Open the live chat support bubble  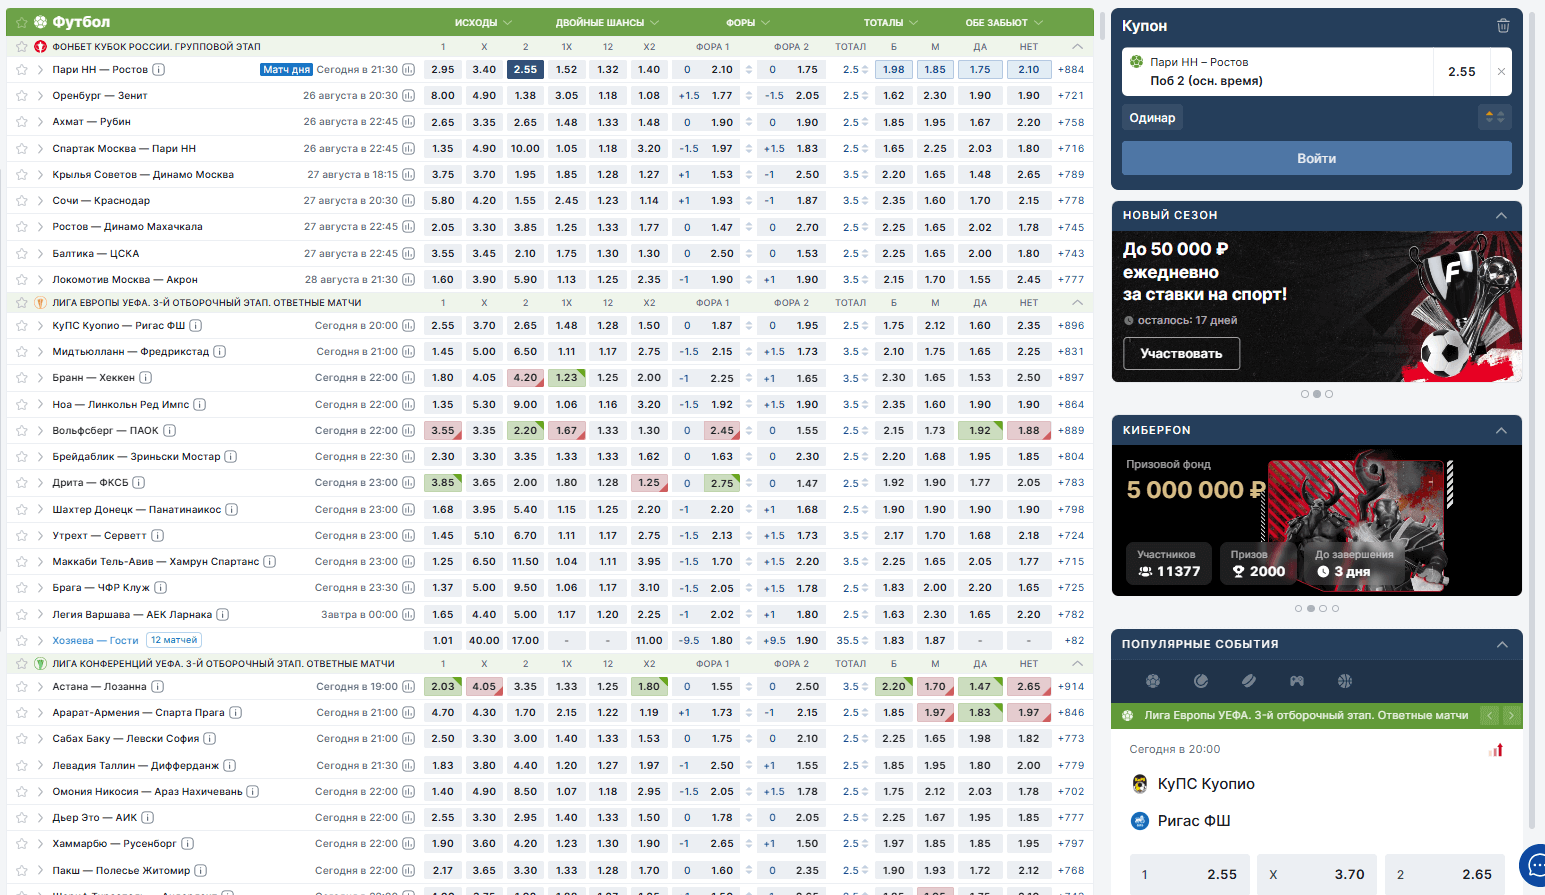pos(1532,864)
